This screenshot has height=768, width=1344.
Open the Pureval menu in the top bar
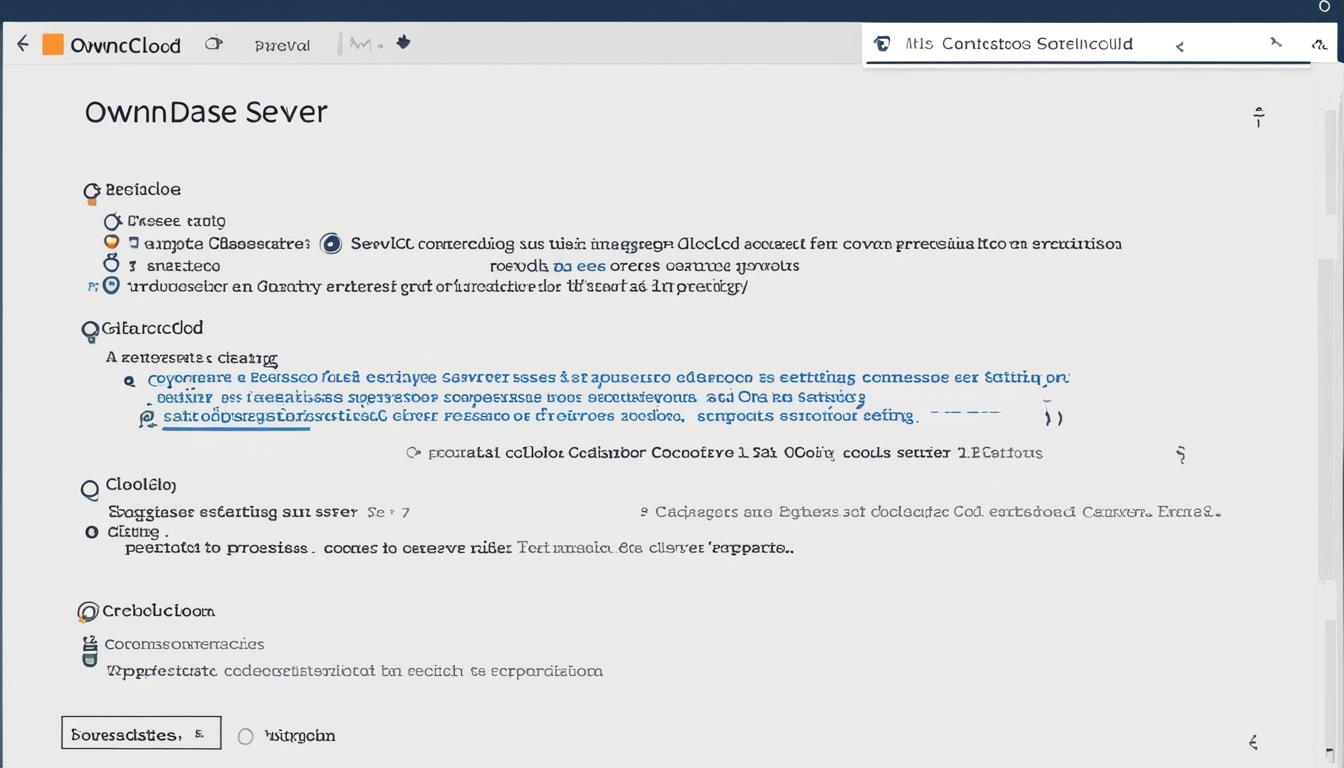pos(282,44)
